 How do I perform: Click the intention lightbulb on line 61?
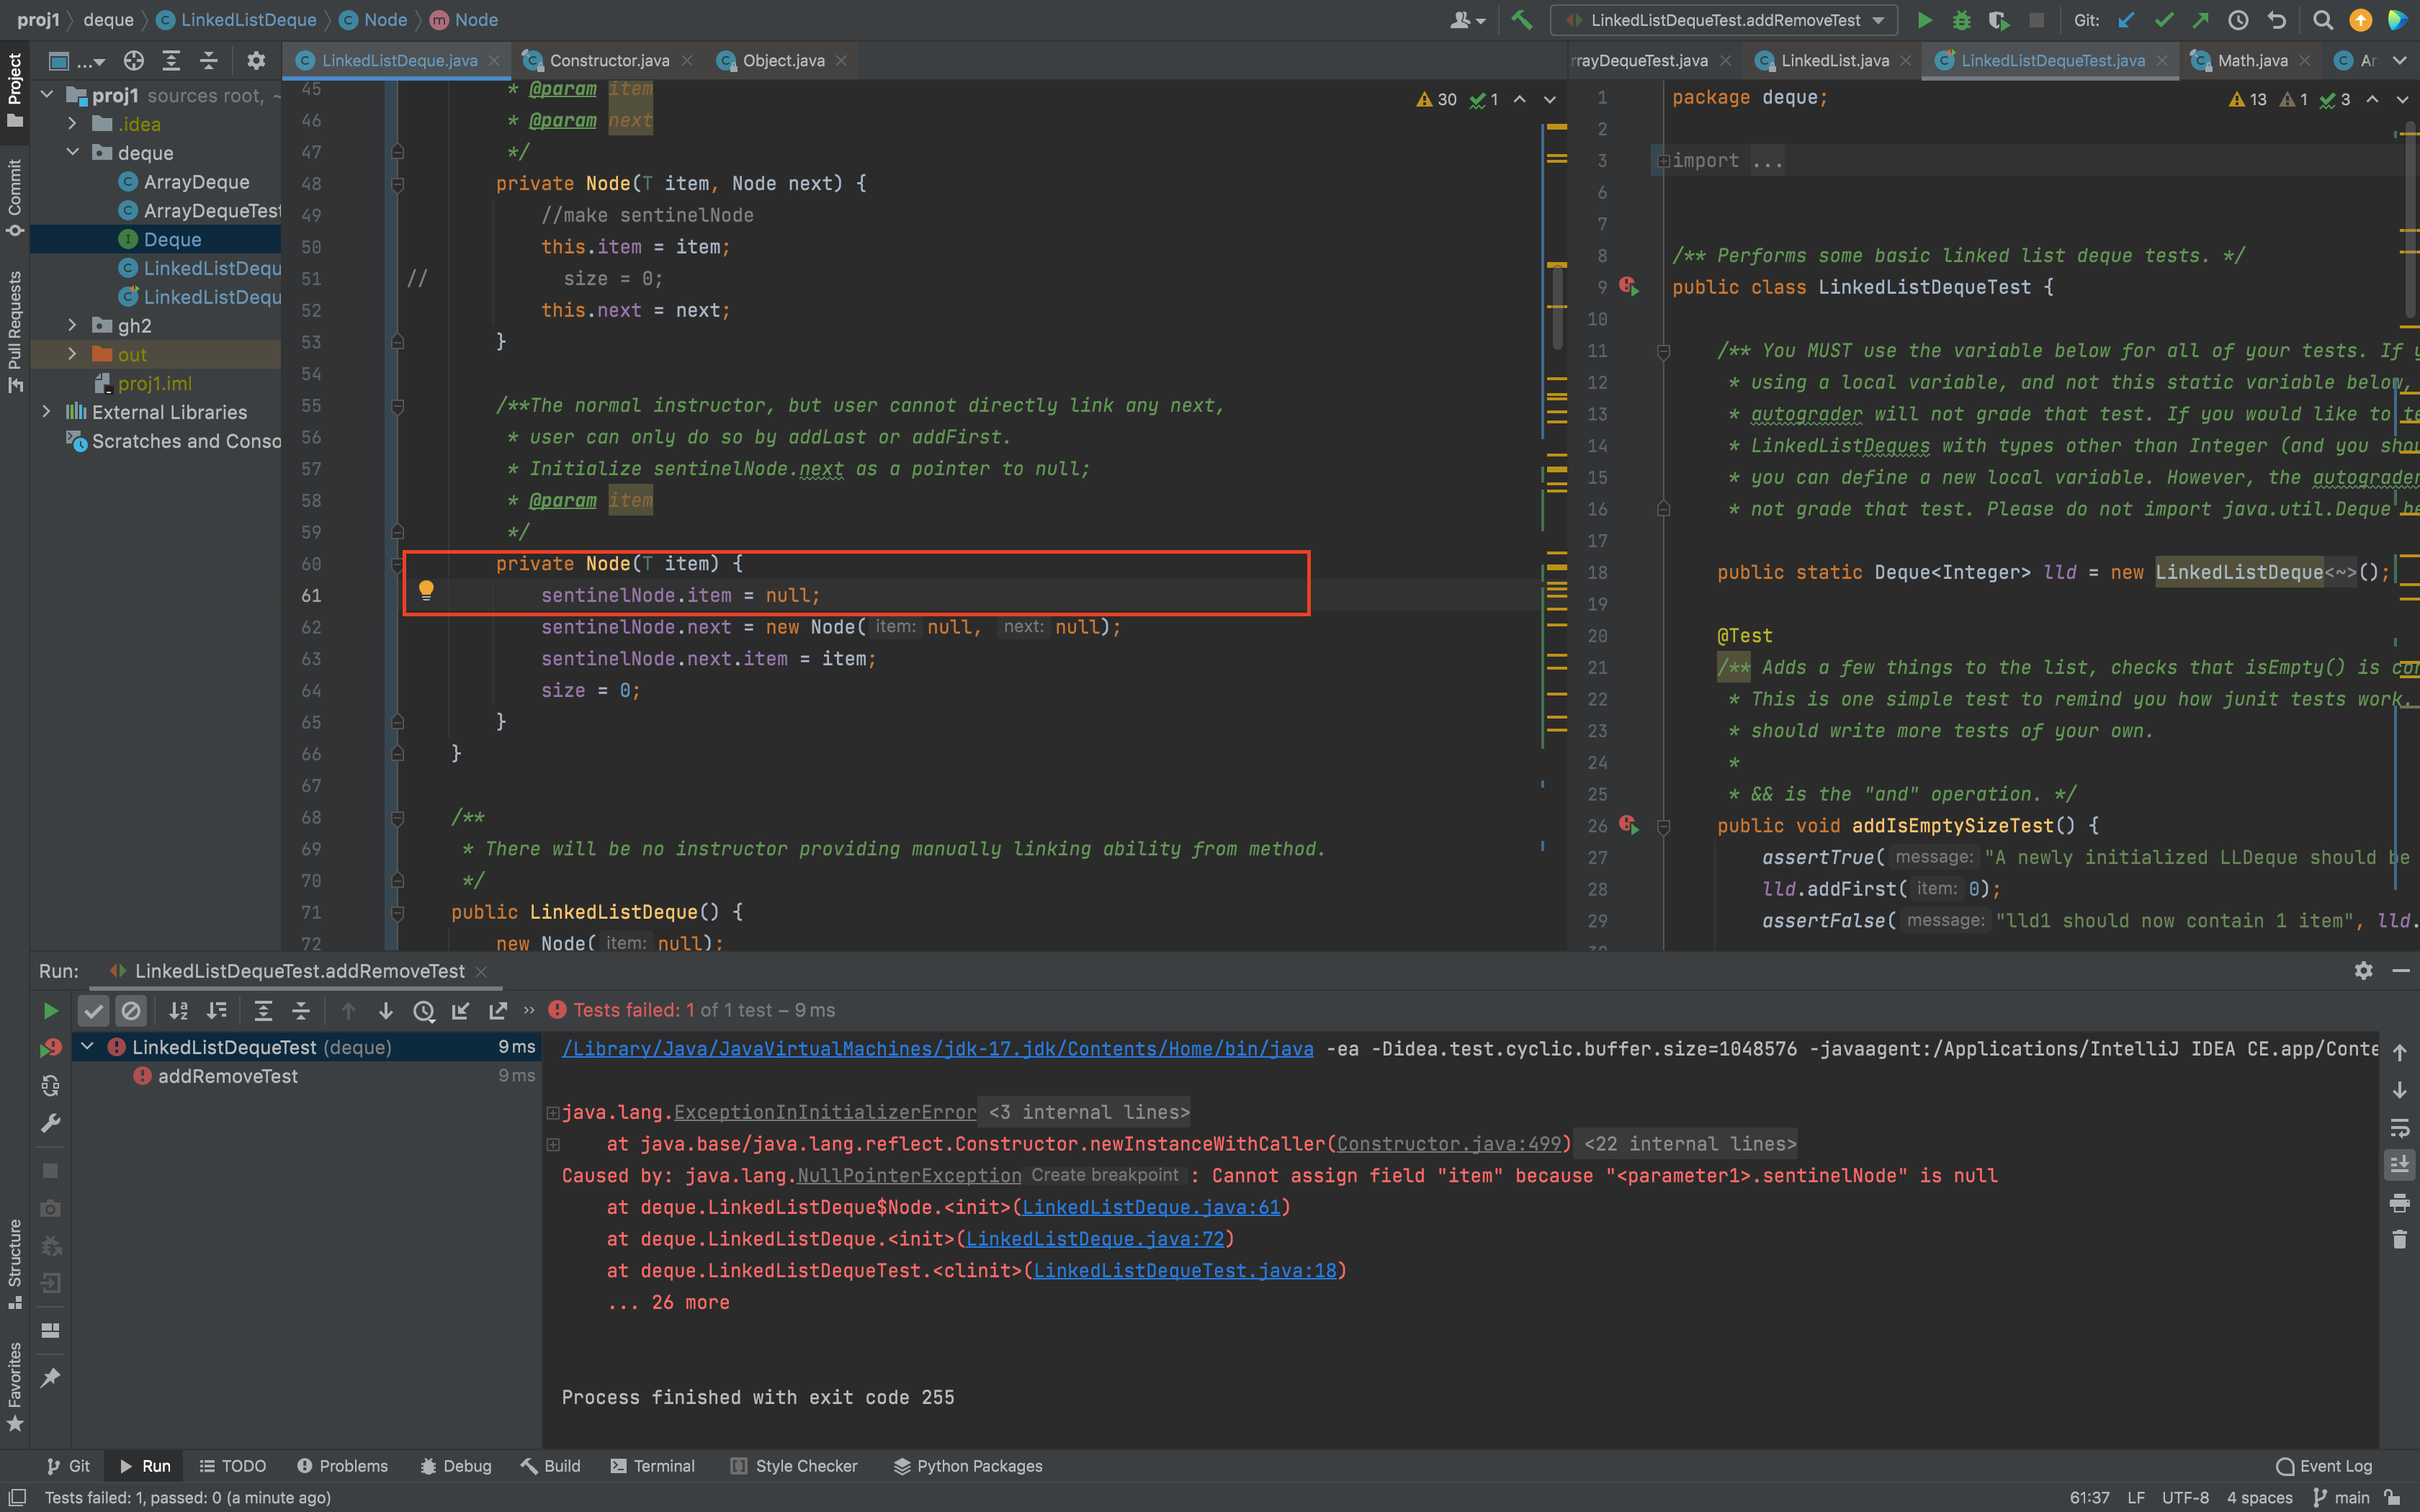(426, 590)
